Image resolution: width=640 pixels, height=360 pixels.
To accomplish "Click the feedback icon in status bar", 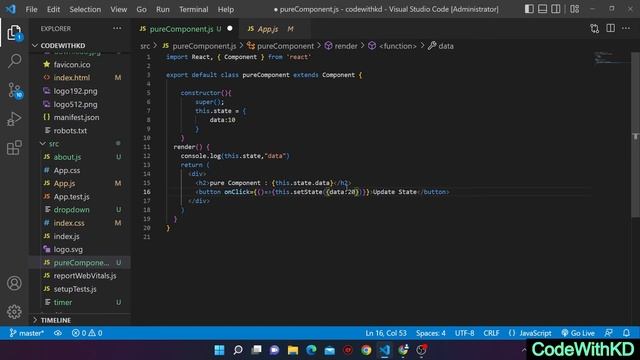I will 609,333.
